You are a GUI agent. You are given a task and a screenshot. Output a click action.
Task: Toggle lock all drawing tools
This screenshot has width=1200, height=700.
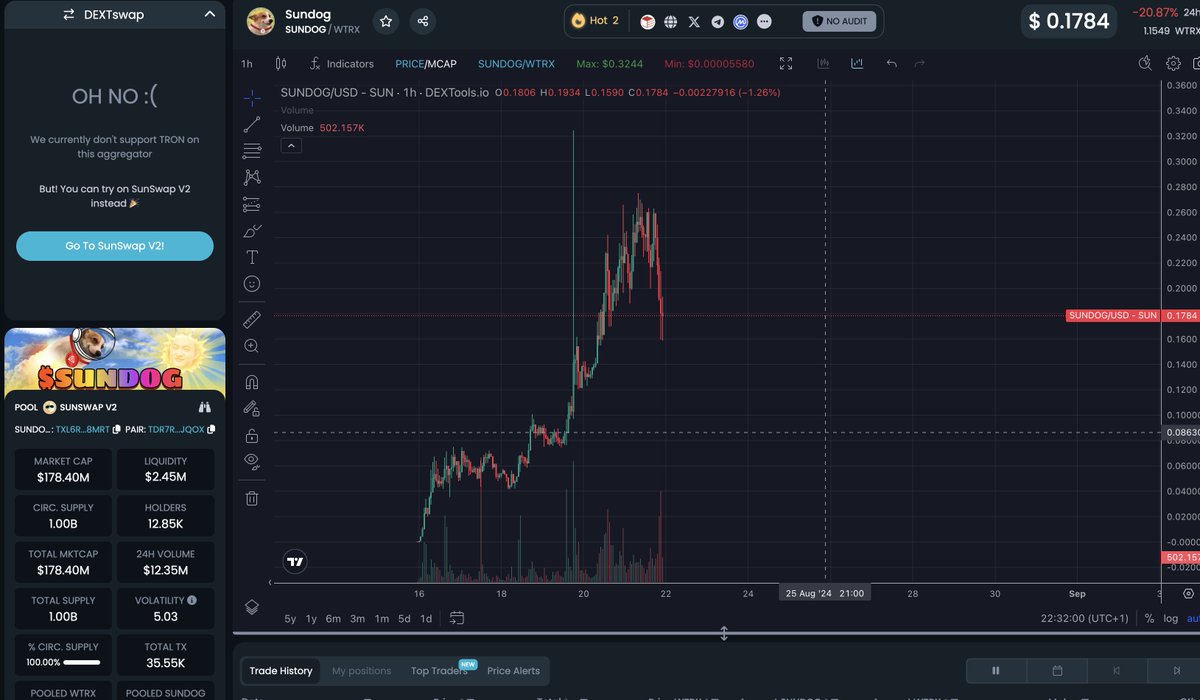coord(252,435)
